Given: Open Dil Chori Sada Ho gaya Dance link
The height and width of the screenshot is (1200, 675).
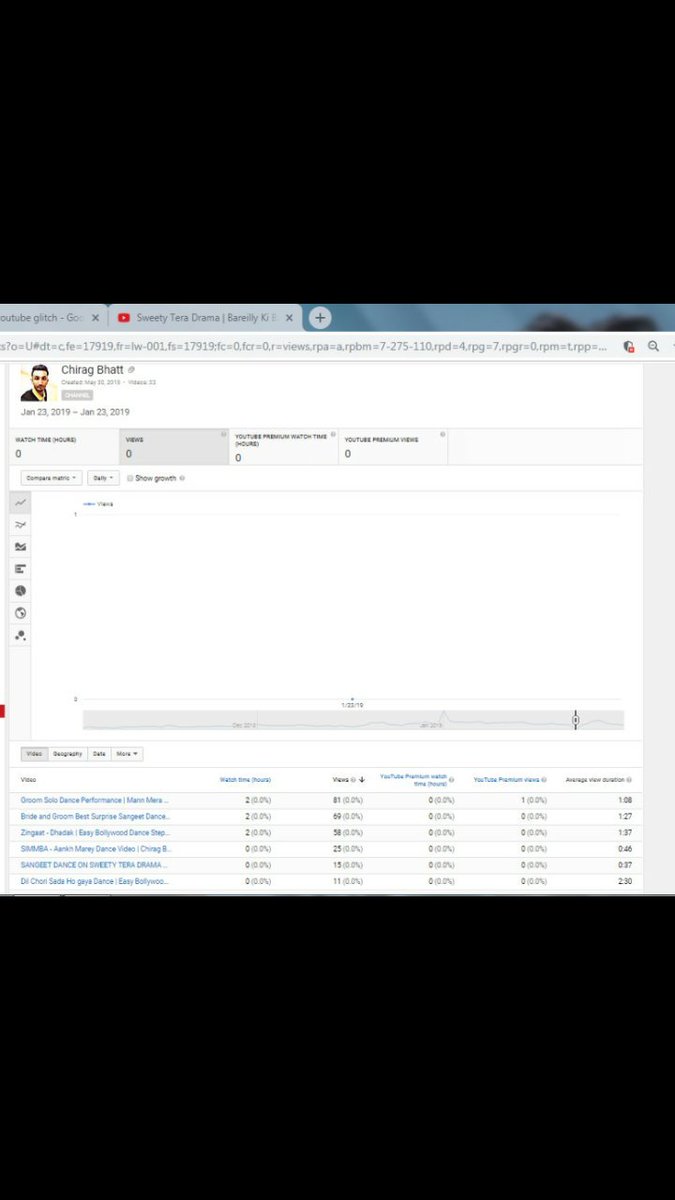Looking at the screenshot, I should tap(95, 881).
